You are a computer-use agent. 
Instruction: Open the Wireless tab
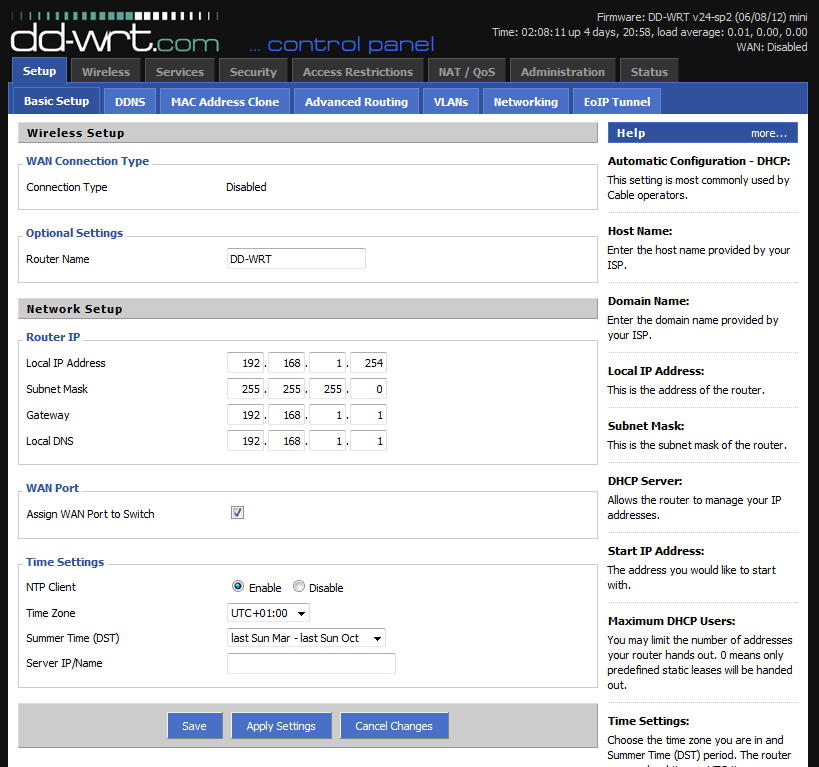(106, 72)
